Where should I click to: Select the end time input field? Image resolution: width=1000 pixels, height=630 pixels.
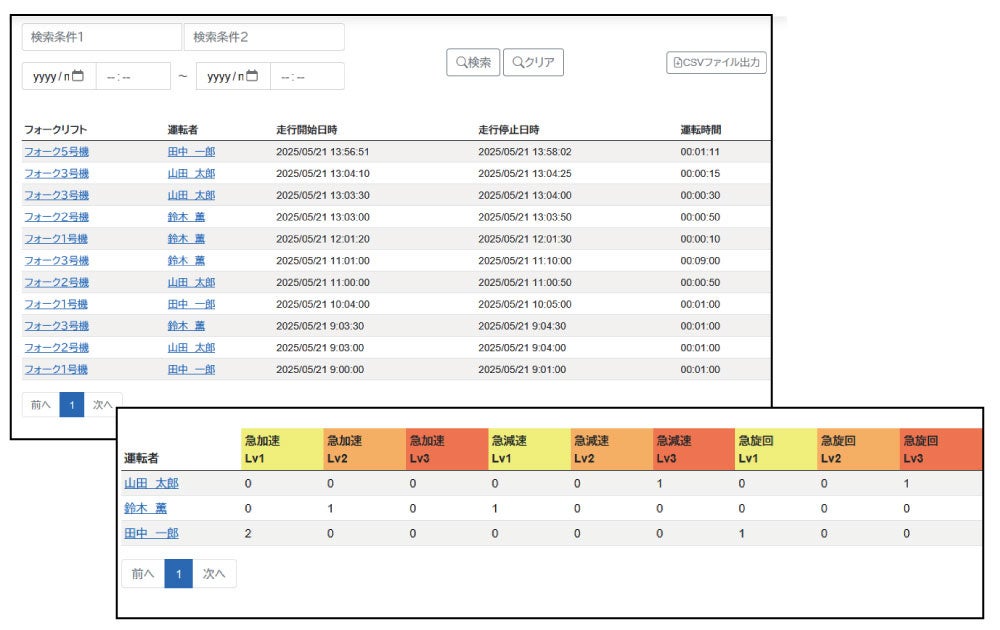[x=307, y=77]
